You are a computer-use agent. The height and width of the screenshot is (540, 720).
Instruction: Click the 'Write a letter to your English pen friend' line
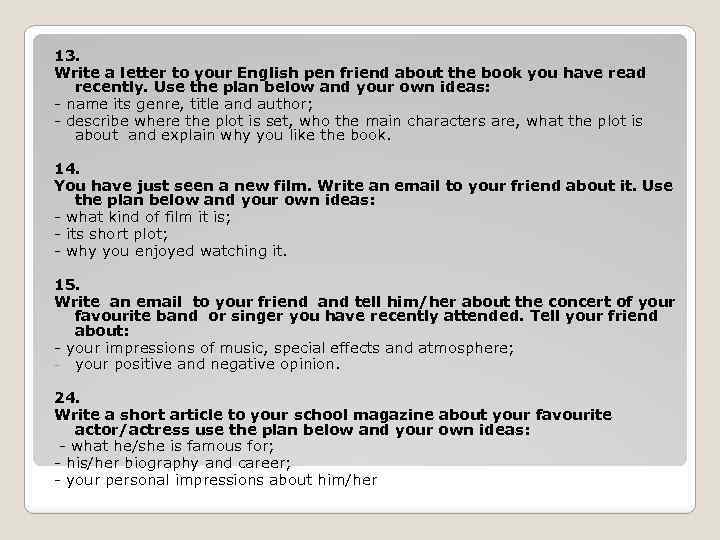coord(350,72)
